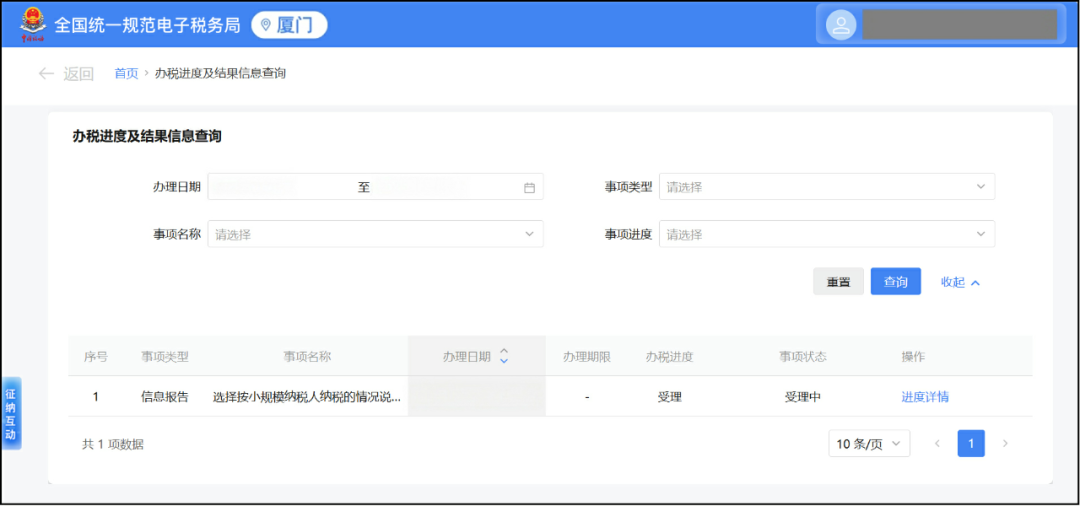Viewport: 1080px width, 506px height.
Task: Click the national tax emblem logo
Action: [32, 25]
